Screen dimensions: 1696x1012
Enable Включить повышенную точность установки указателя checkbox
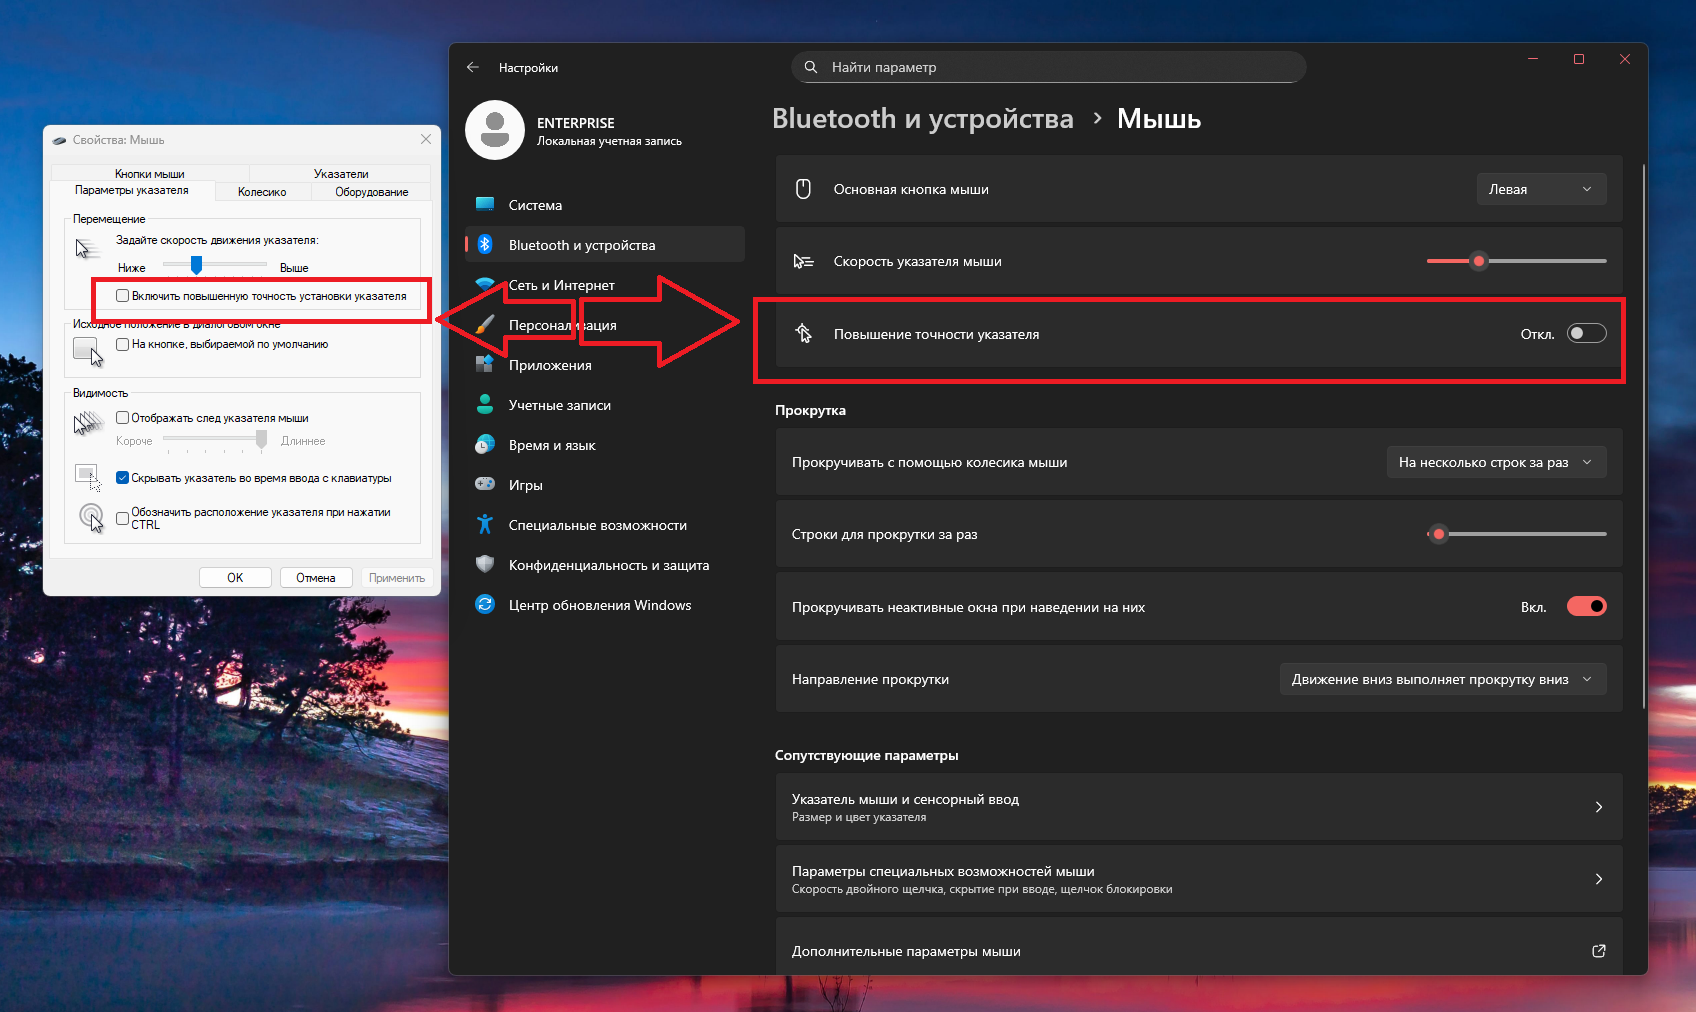tap(122, 296)
